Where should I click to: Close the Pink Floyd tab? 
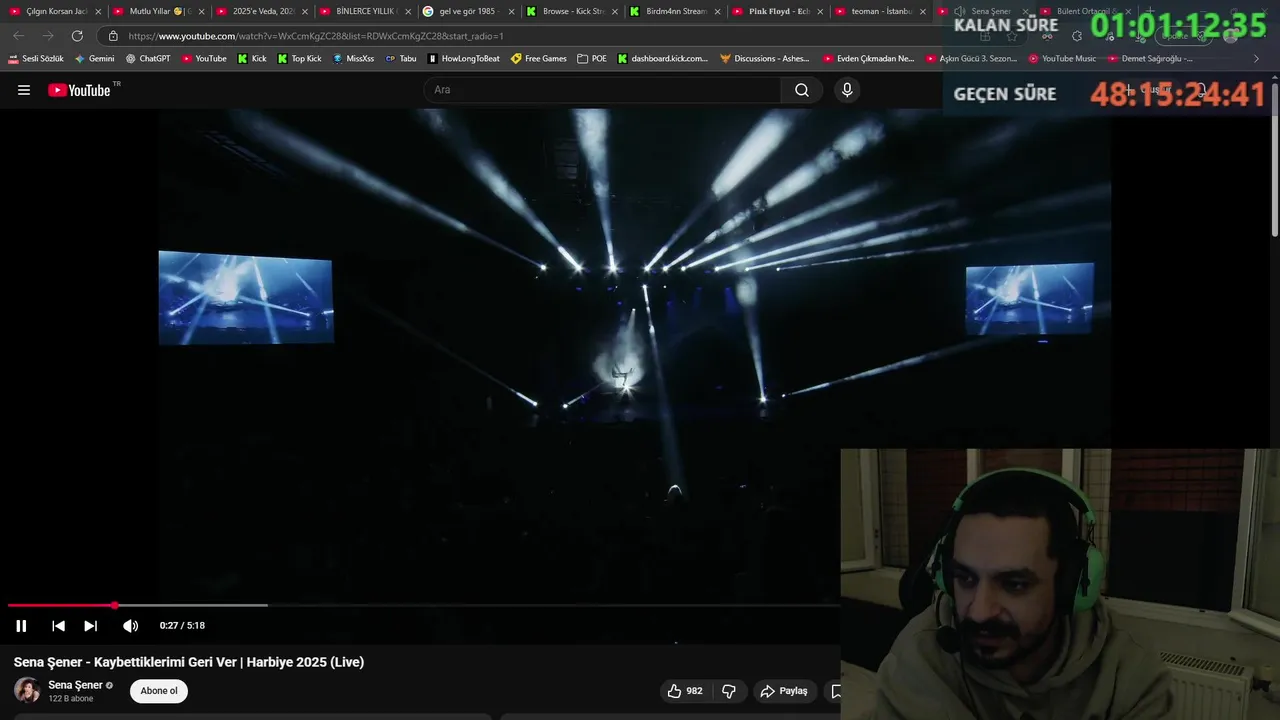(821, 12)
